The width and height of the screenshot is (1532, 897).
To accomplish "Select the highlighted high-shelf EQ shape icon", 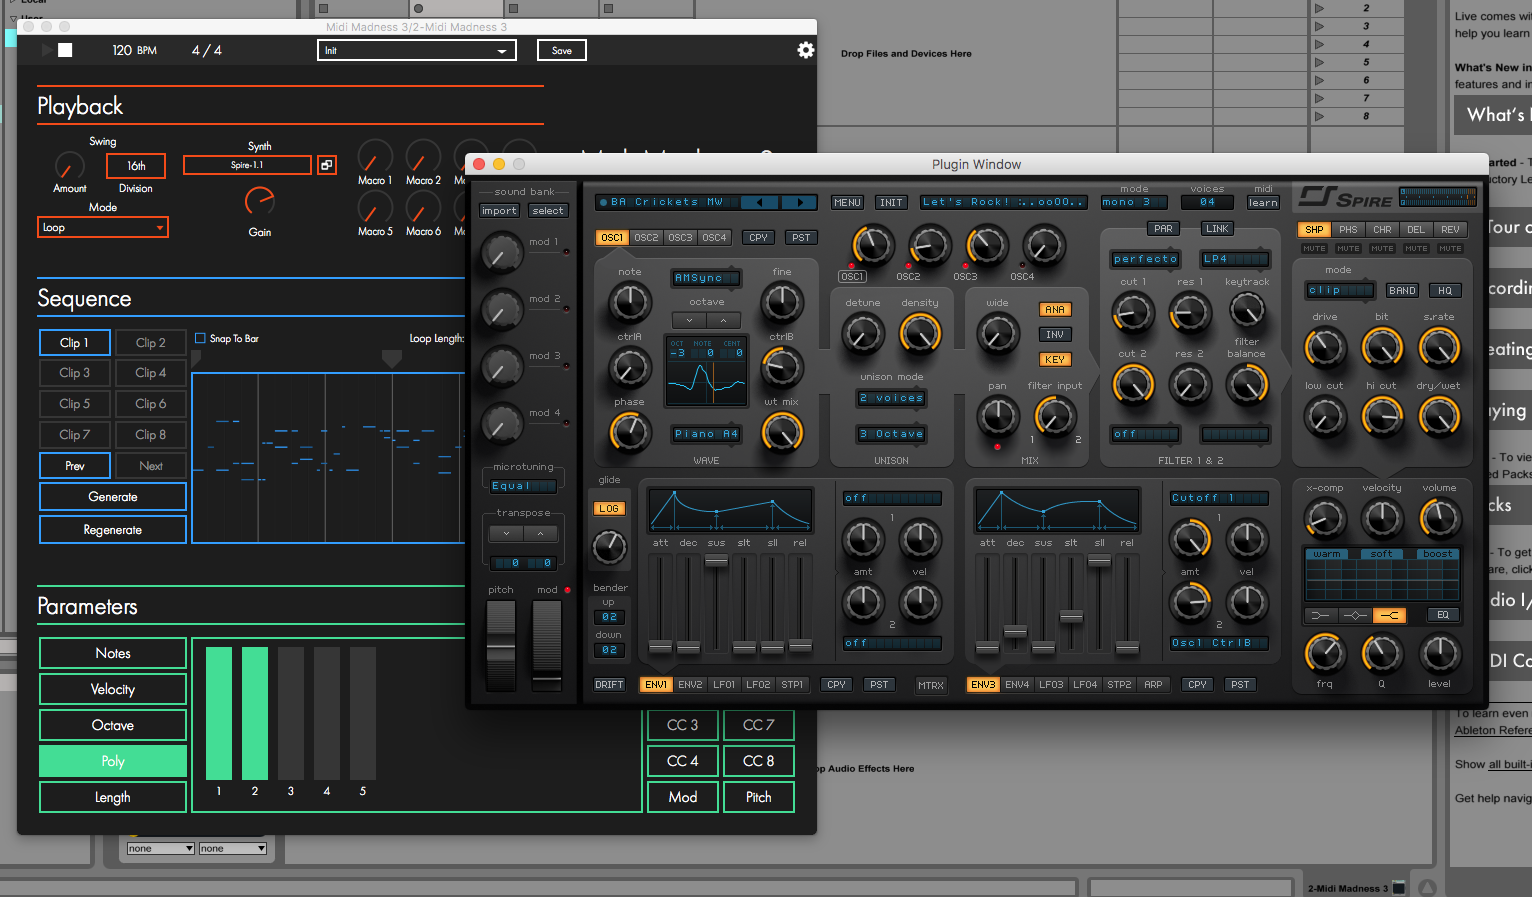I will point(1389,615).
